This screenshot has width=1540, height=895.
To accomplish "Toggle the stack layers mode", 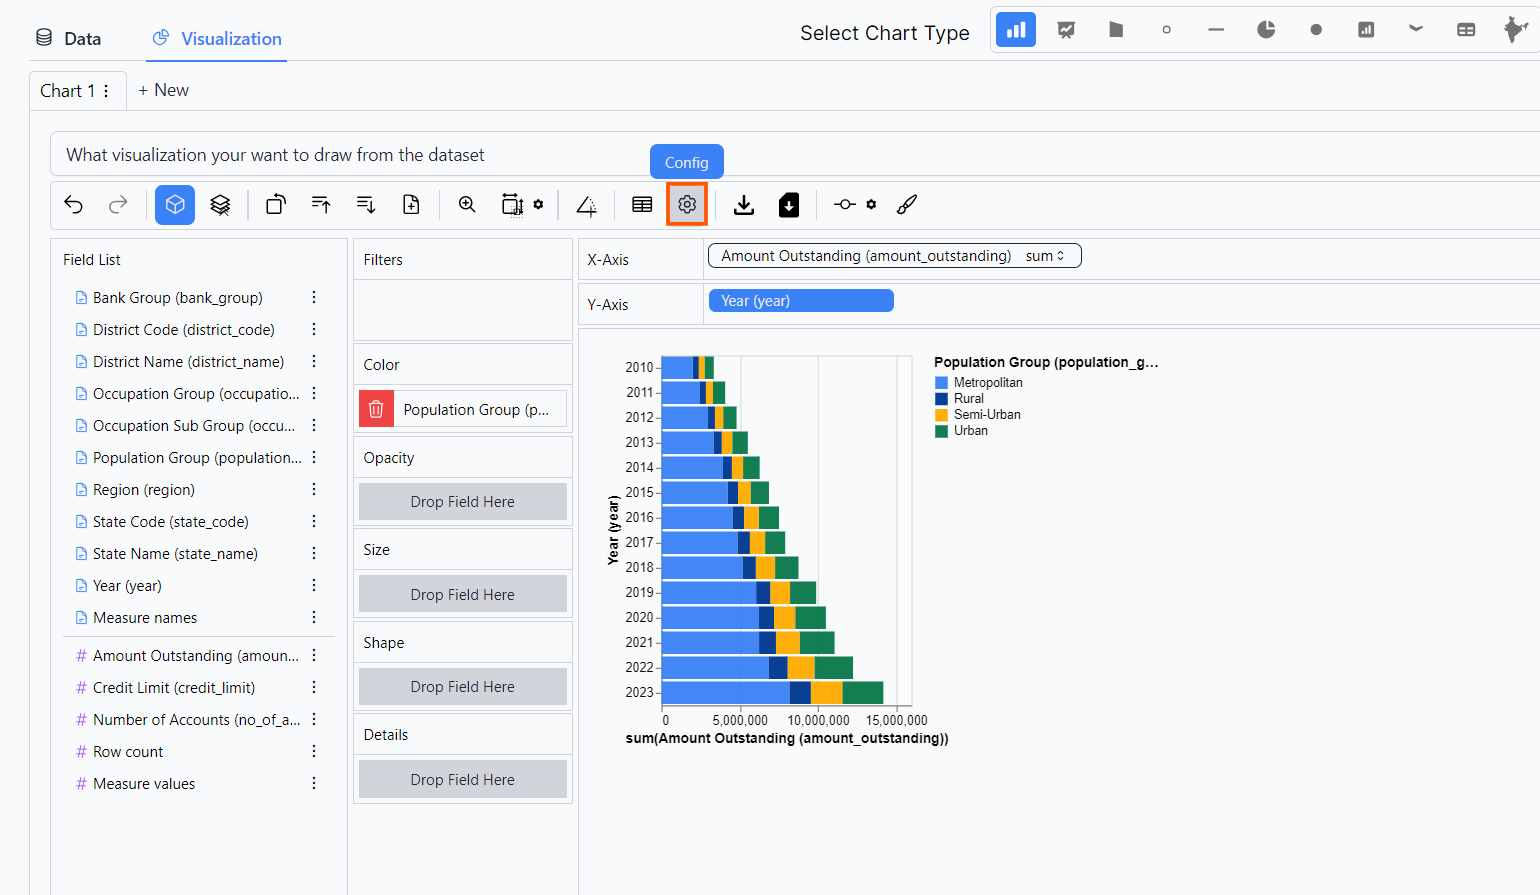I will tap(220, 205).
